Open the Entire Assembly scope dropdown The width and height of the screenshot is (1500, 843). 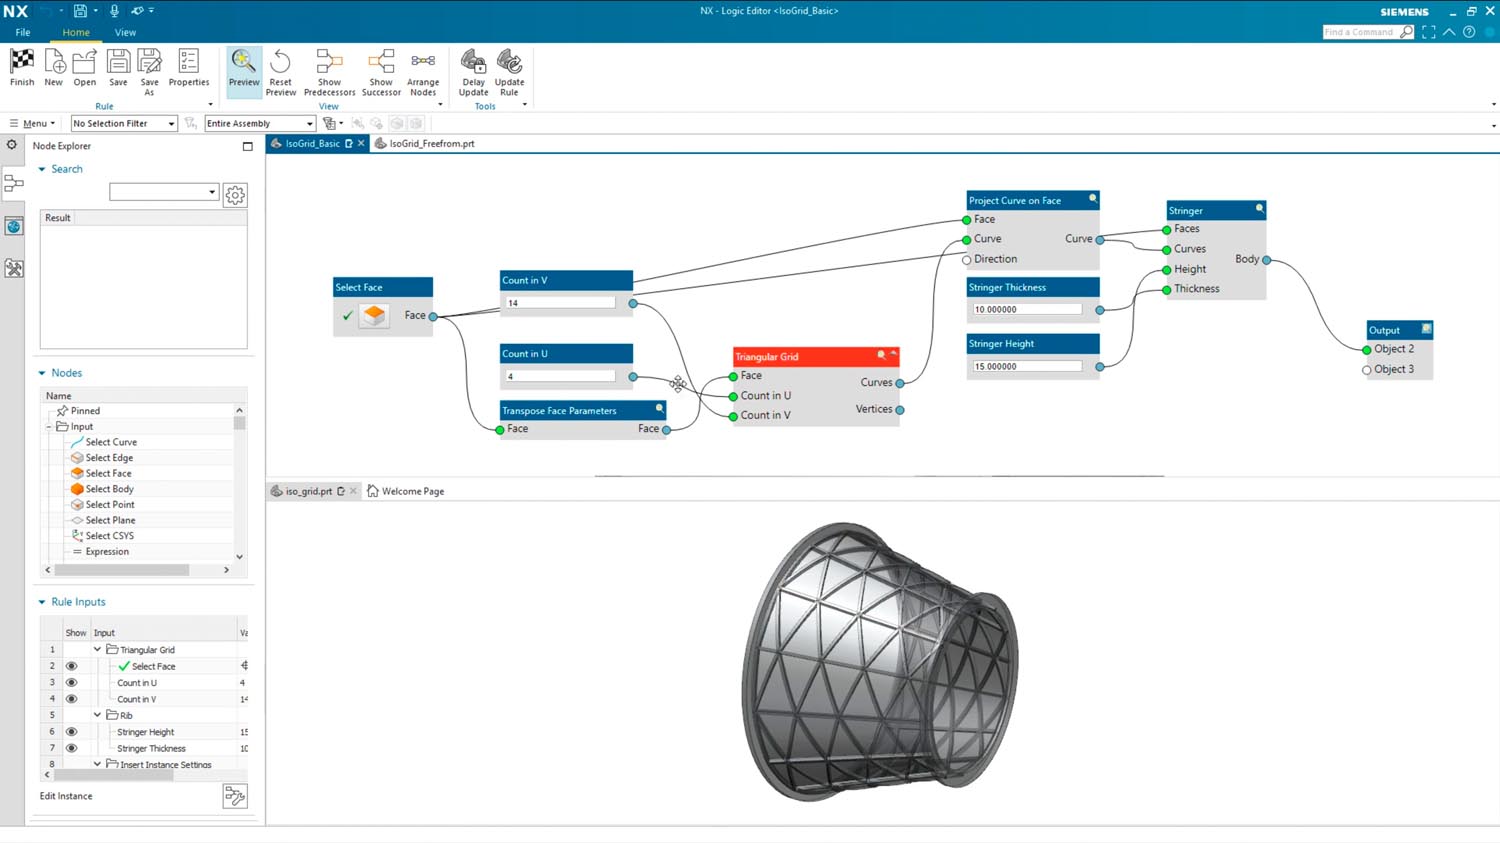(x=260, y=124)
